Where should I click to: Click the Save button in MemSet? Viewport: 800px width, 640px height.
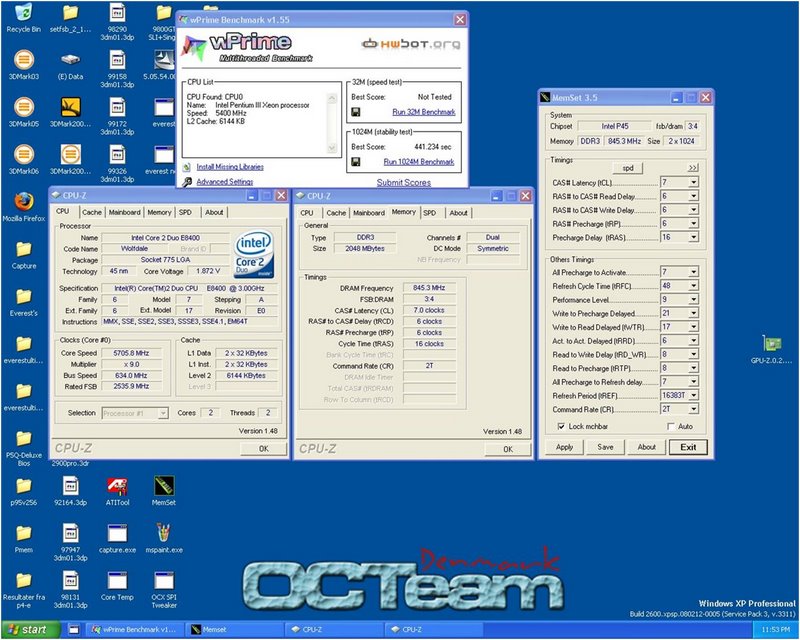click(605, 447)
